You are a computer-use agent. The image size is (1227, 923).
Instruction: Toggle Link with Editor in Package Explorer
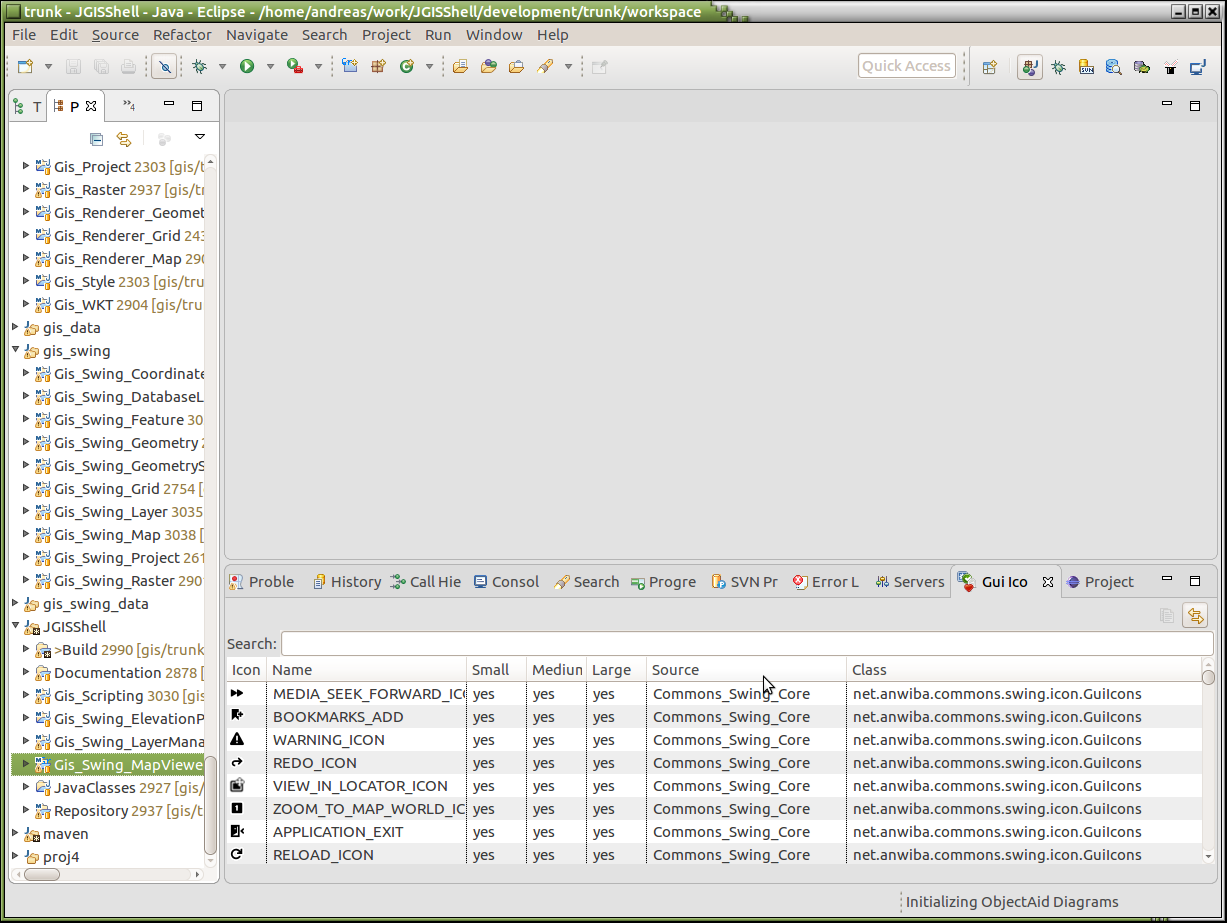point(124,139)
